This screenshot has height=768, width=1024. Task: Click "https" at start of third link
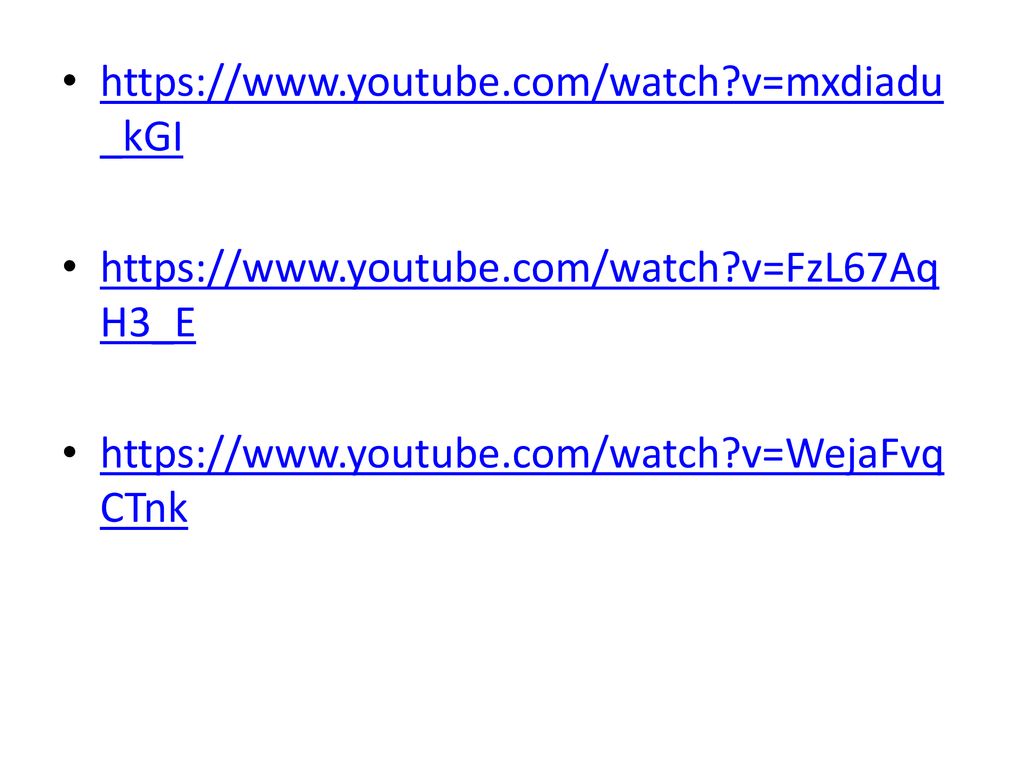[x=148, y=456]
